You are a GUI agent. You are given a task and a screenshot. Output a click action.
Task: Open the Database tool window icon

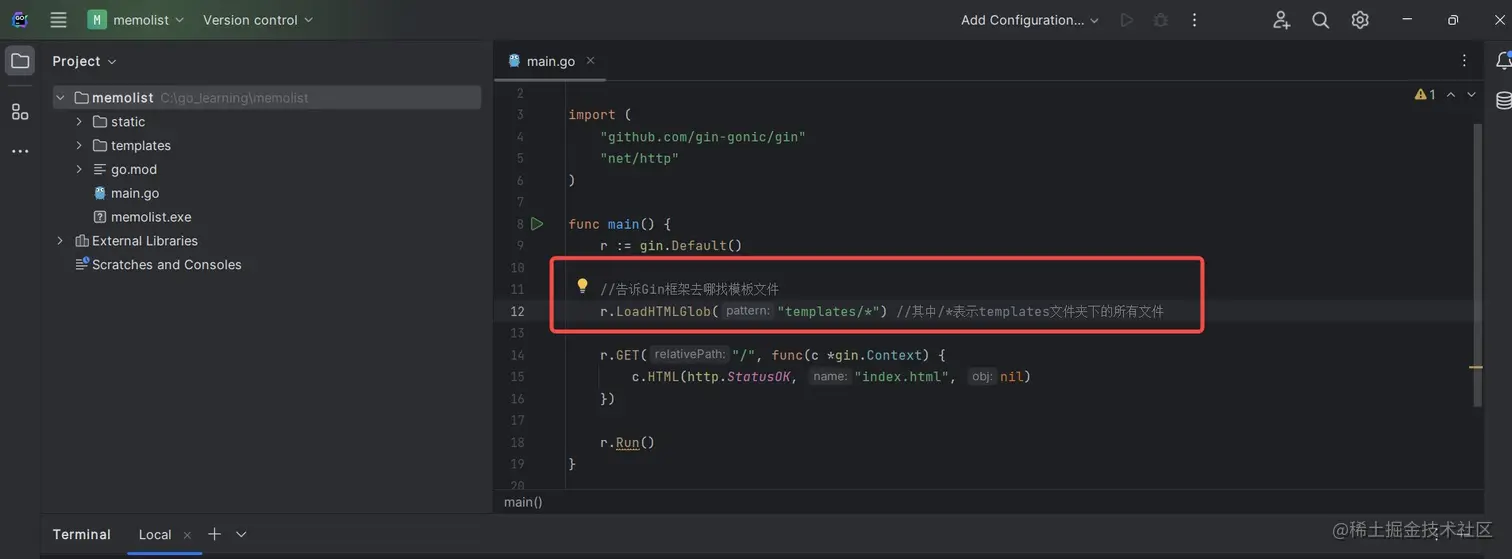click(x=1502, y=100)
